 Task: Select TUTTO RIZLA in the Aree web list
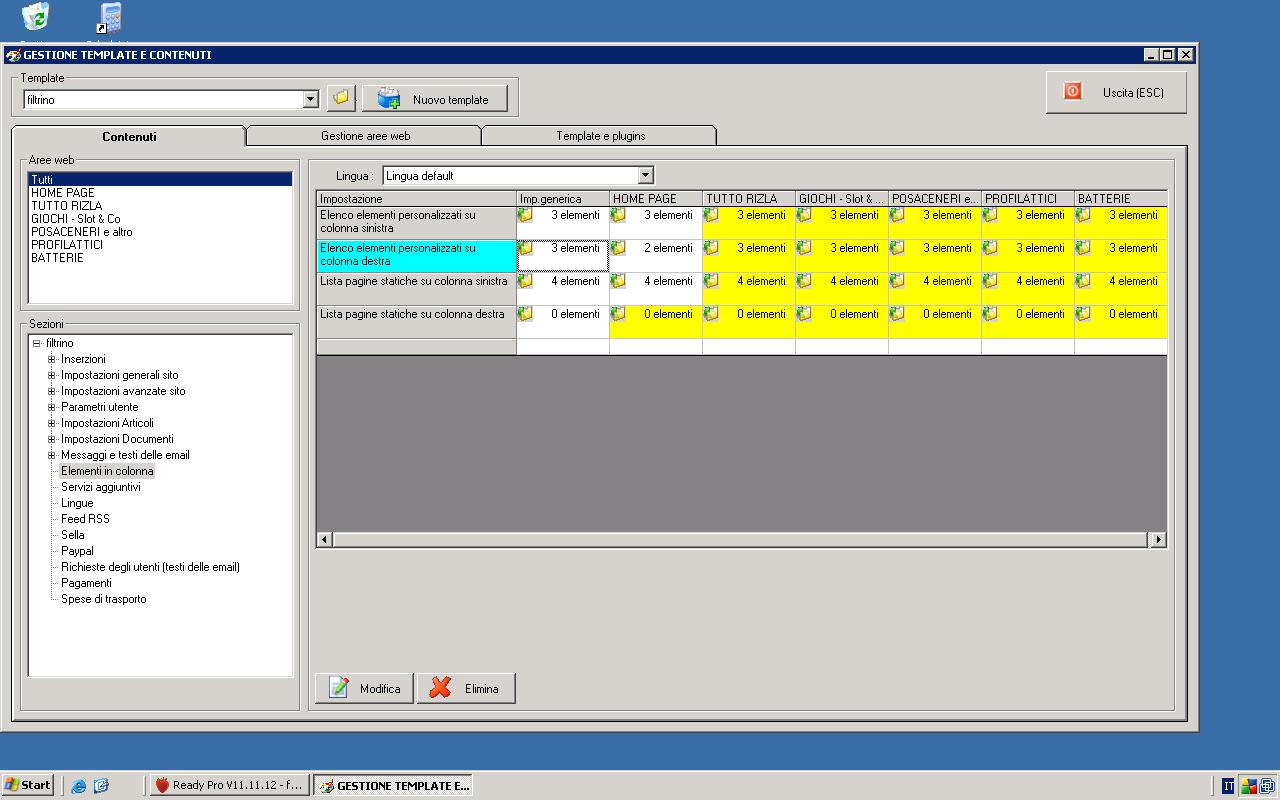(x=160, y=206)
